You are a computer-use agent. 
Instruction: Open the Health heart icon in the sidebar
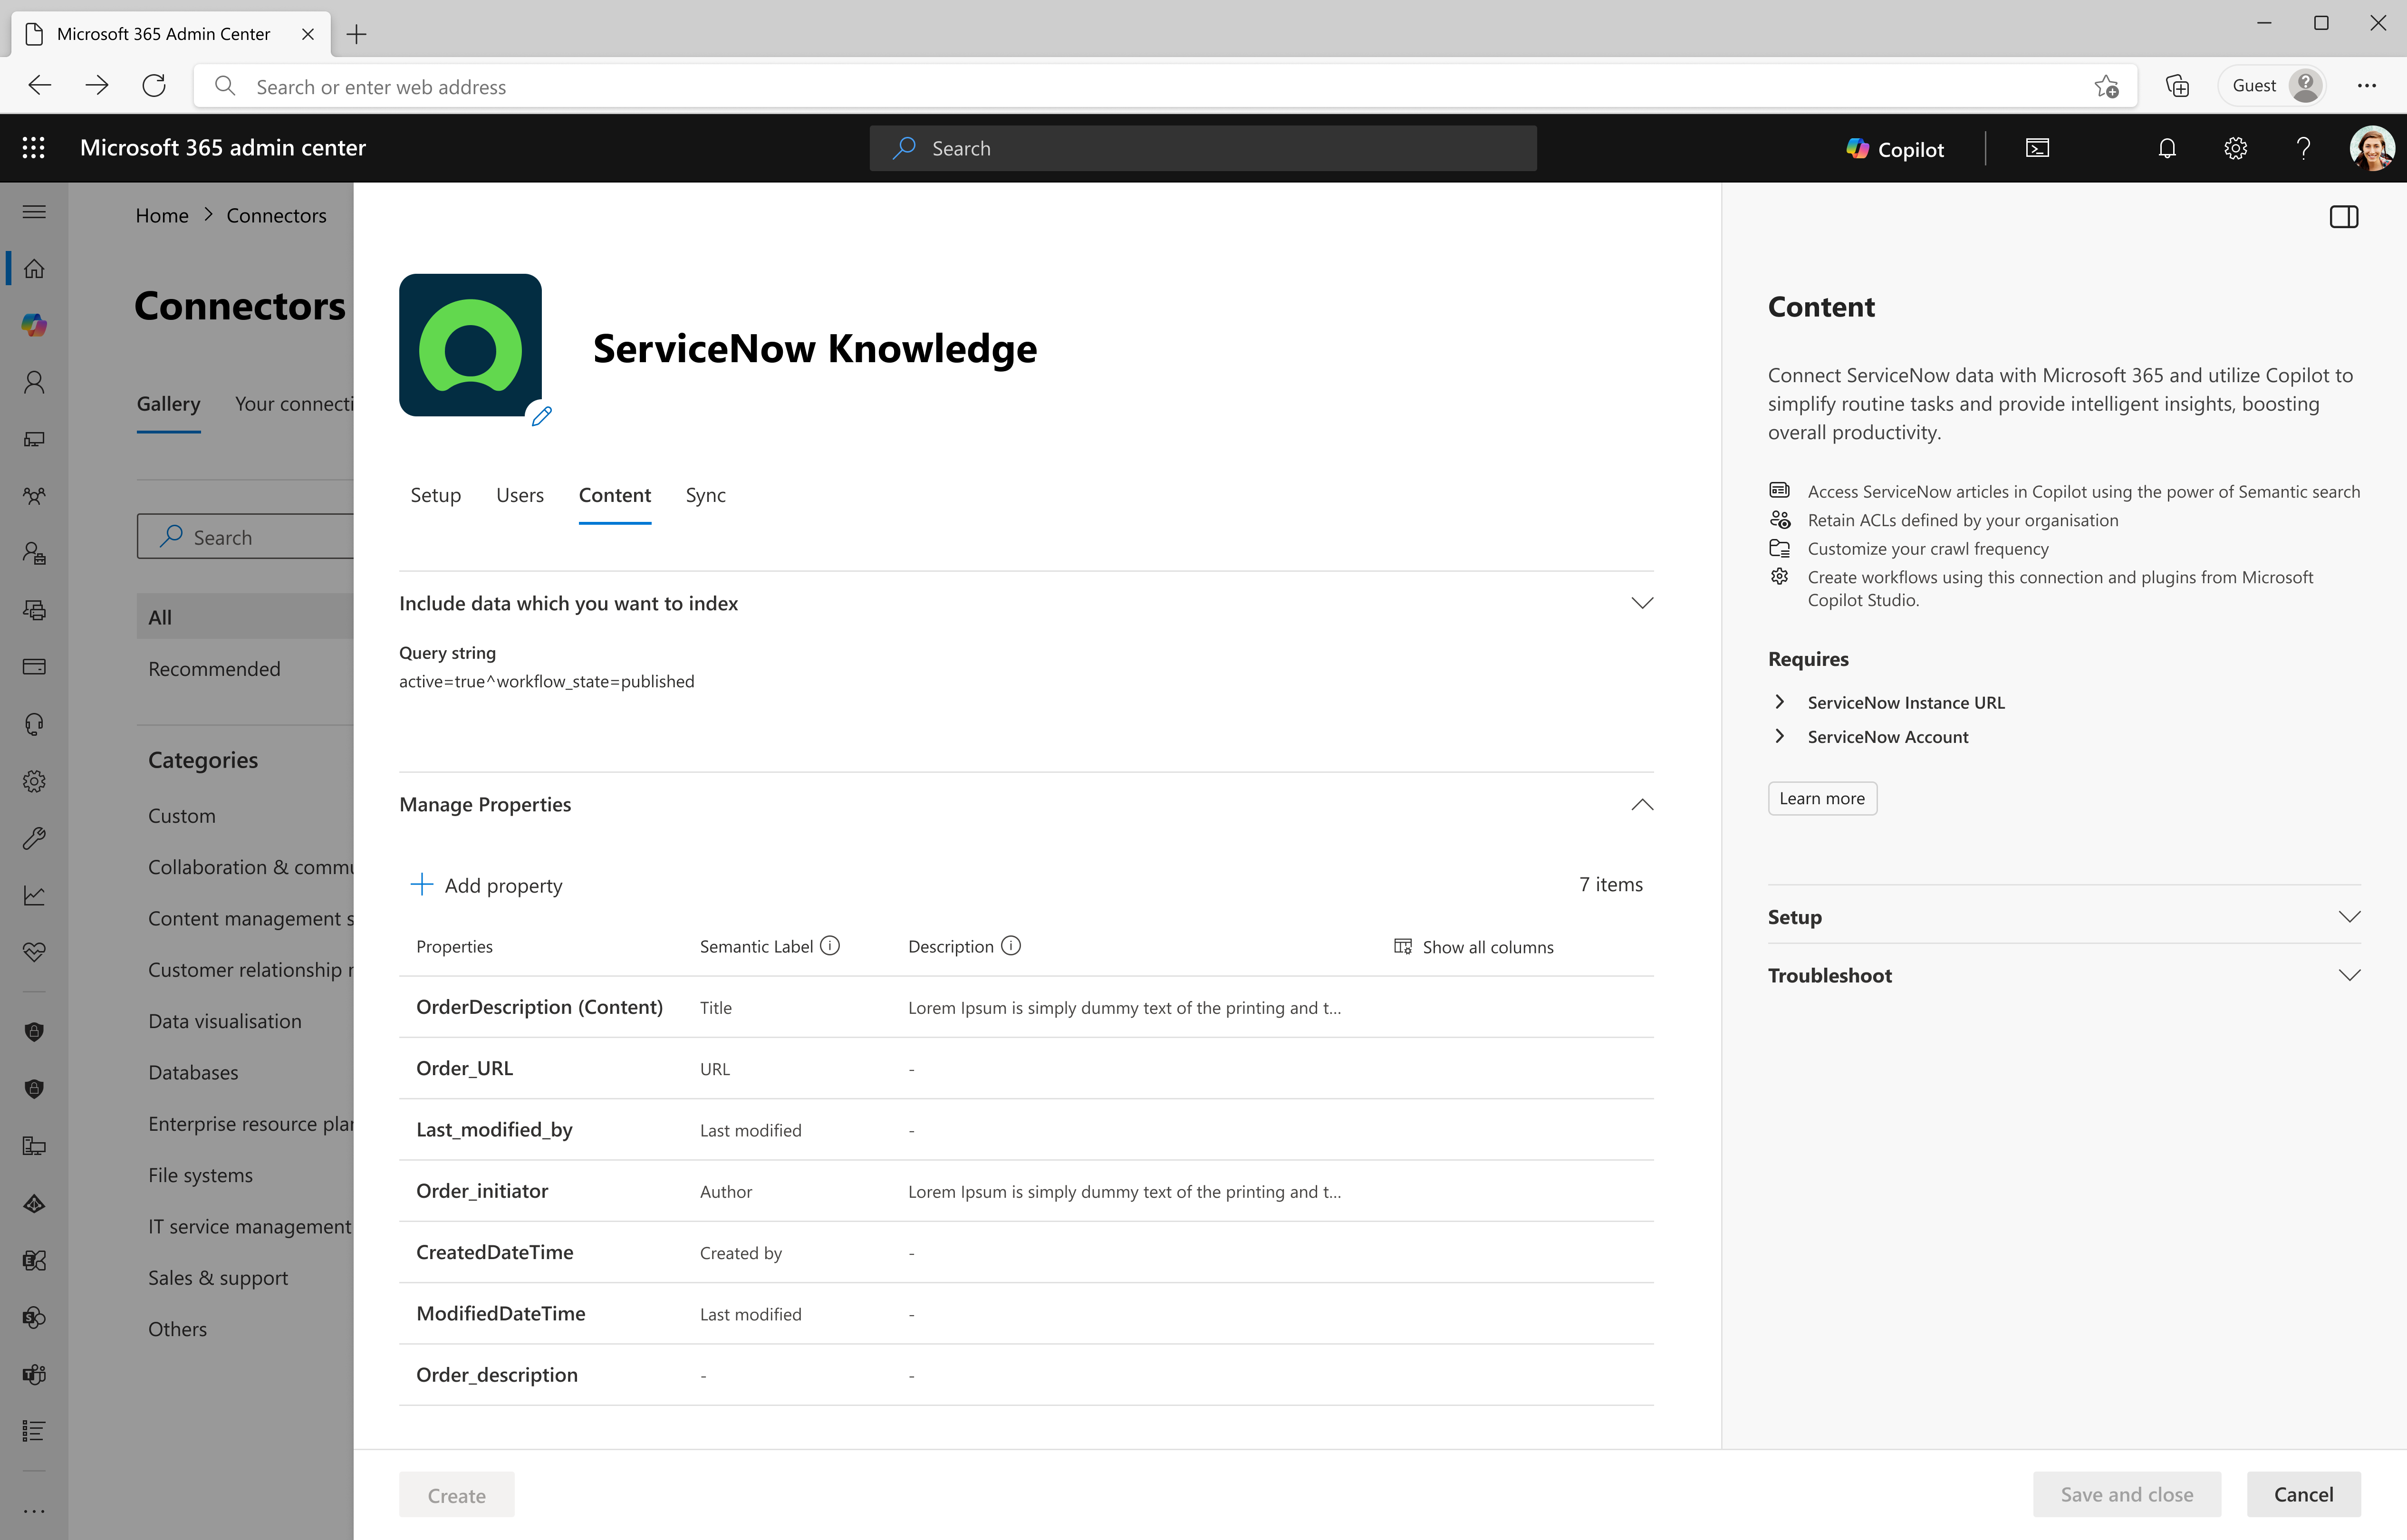click(x=34, y=952)
